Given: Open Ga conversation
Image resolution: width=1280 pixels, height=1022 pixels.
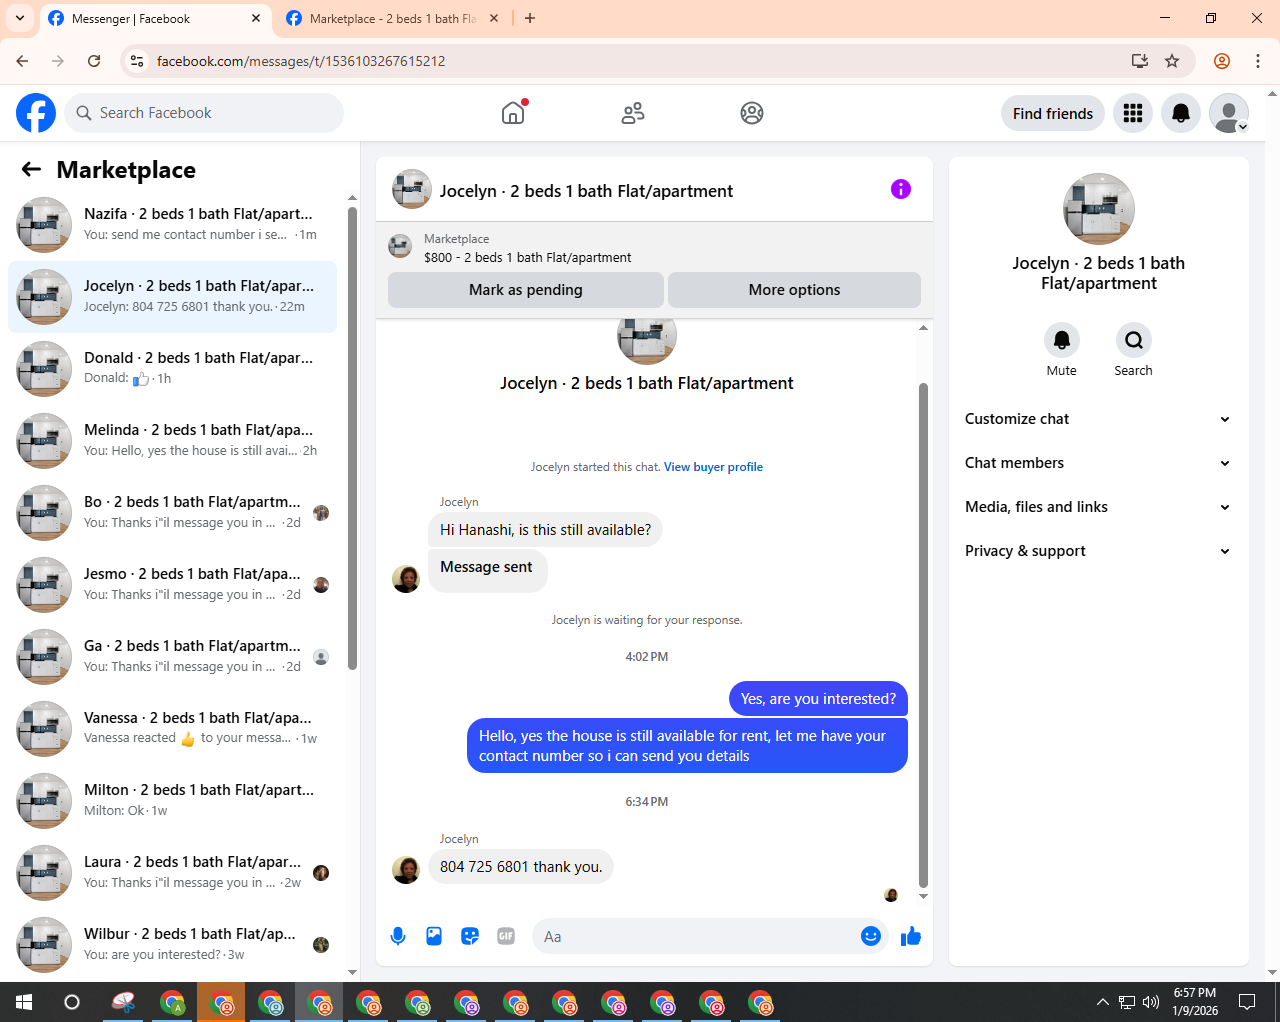Looking at the screenshot, I should (172, 657).
